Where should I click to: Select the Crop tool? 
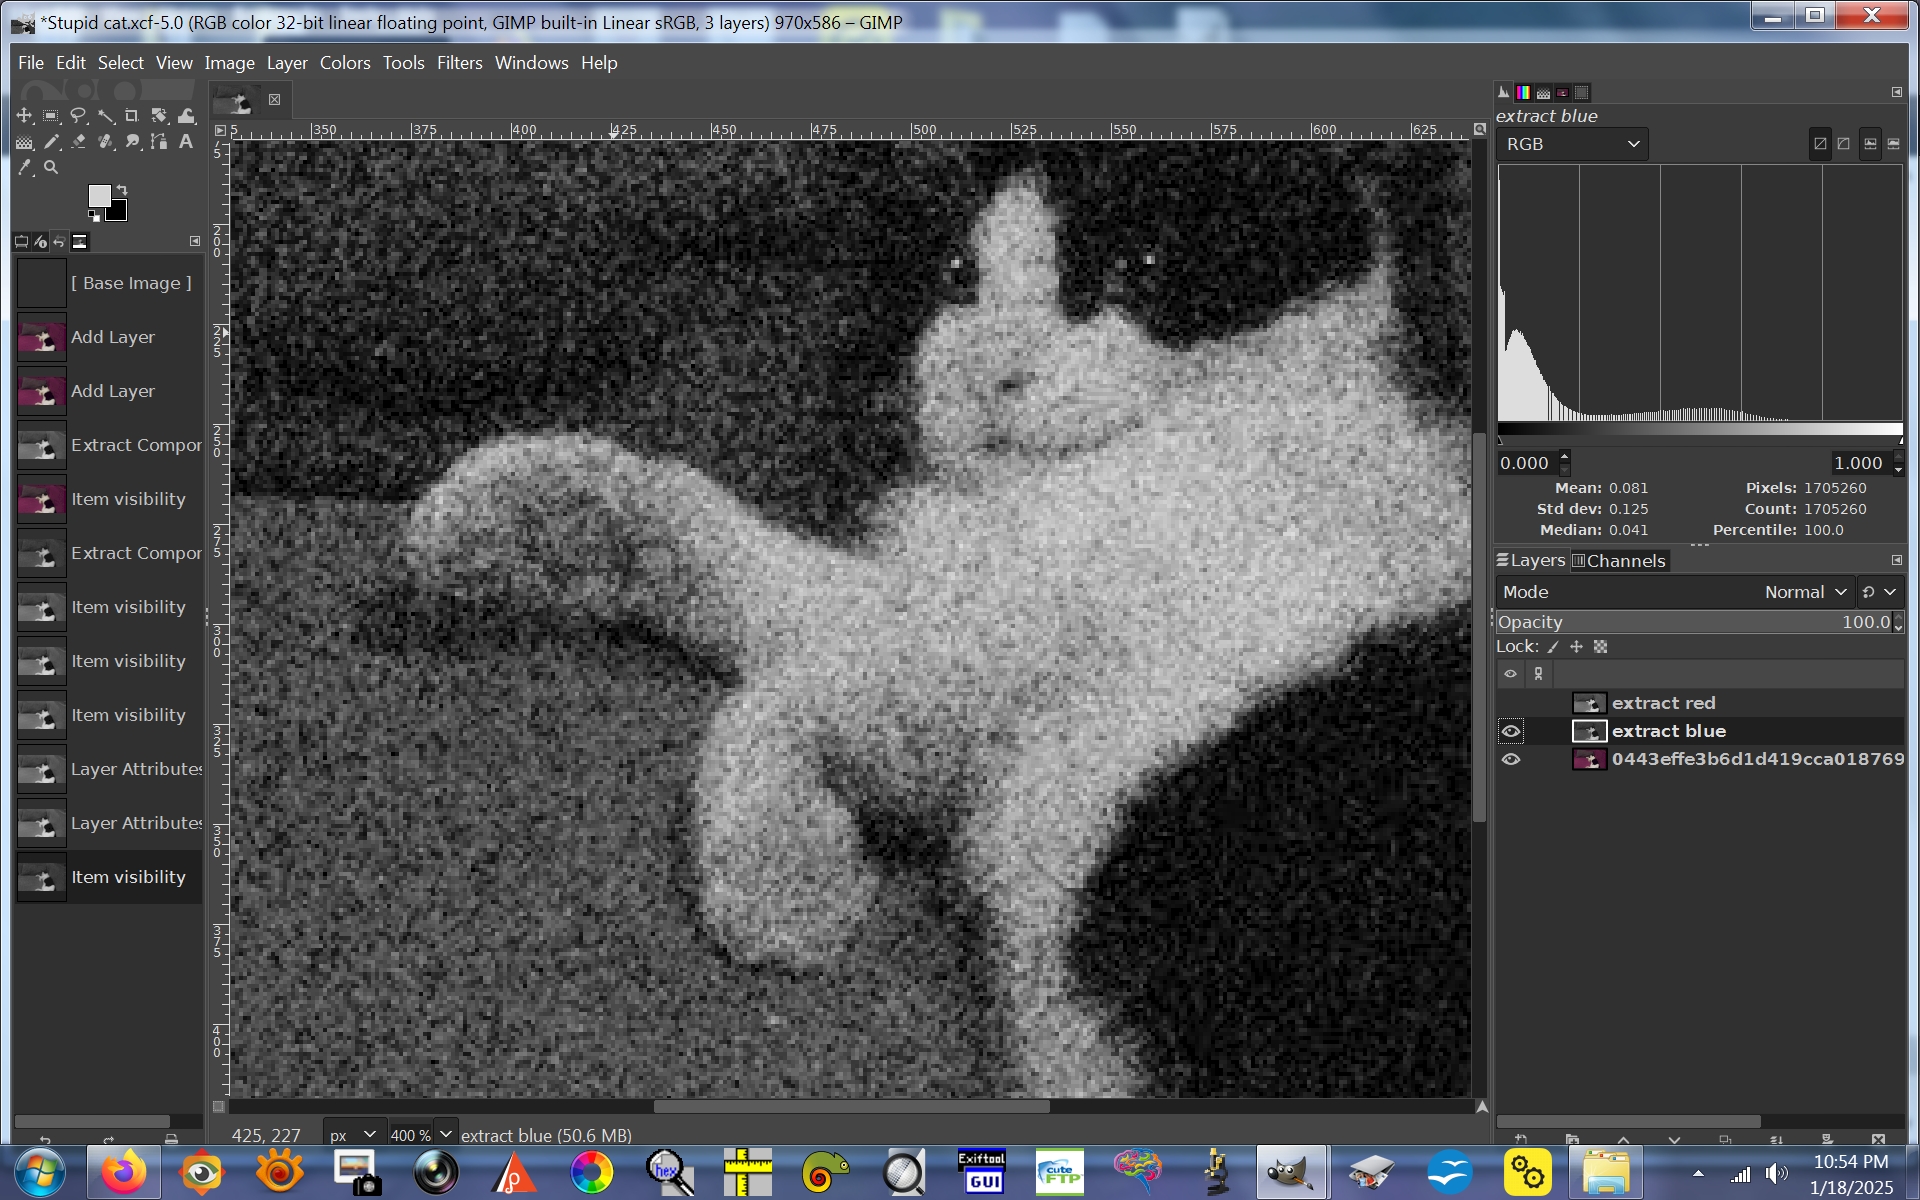[132, 116]
